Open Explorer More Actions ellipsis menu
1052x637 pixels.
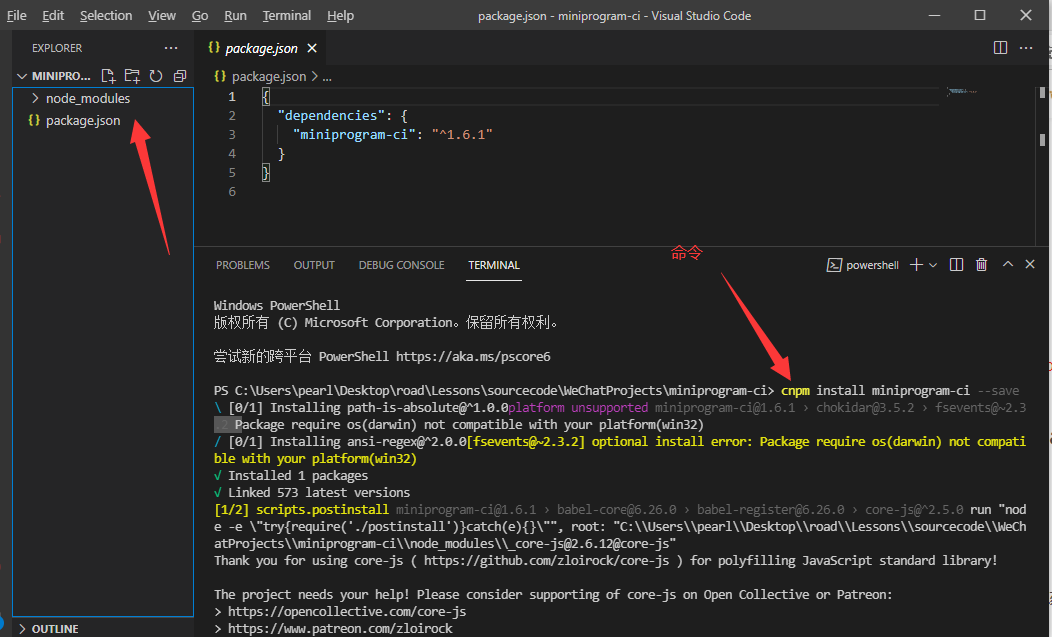[170, 47]
